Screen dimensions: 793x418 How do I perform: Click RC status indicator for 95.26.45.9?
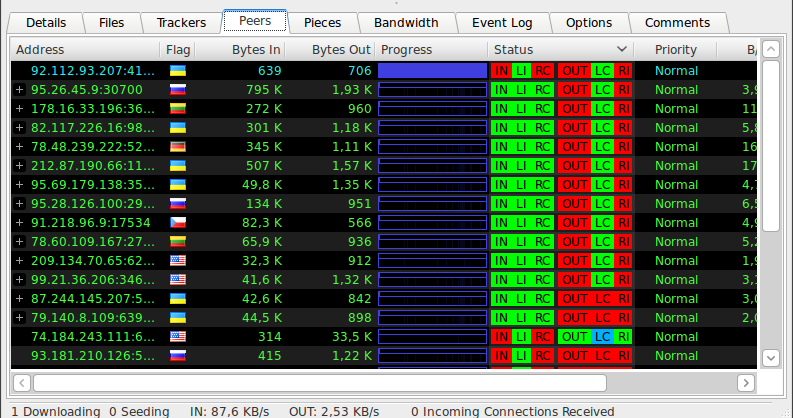coord(543,89)
